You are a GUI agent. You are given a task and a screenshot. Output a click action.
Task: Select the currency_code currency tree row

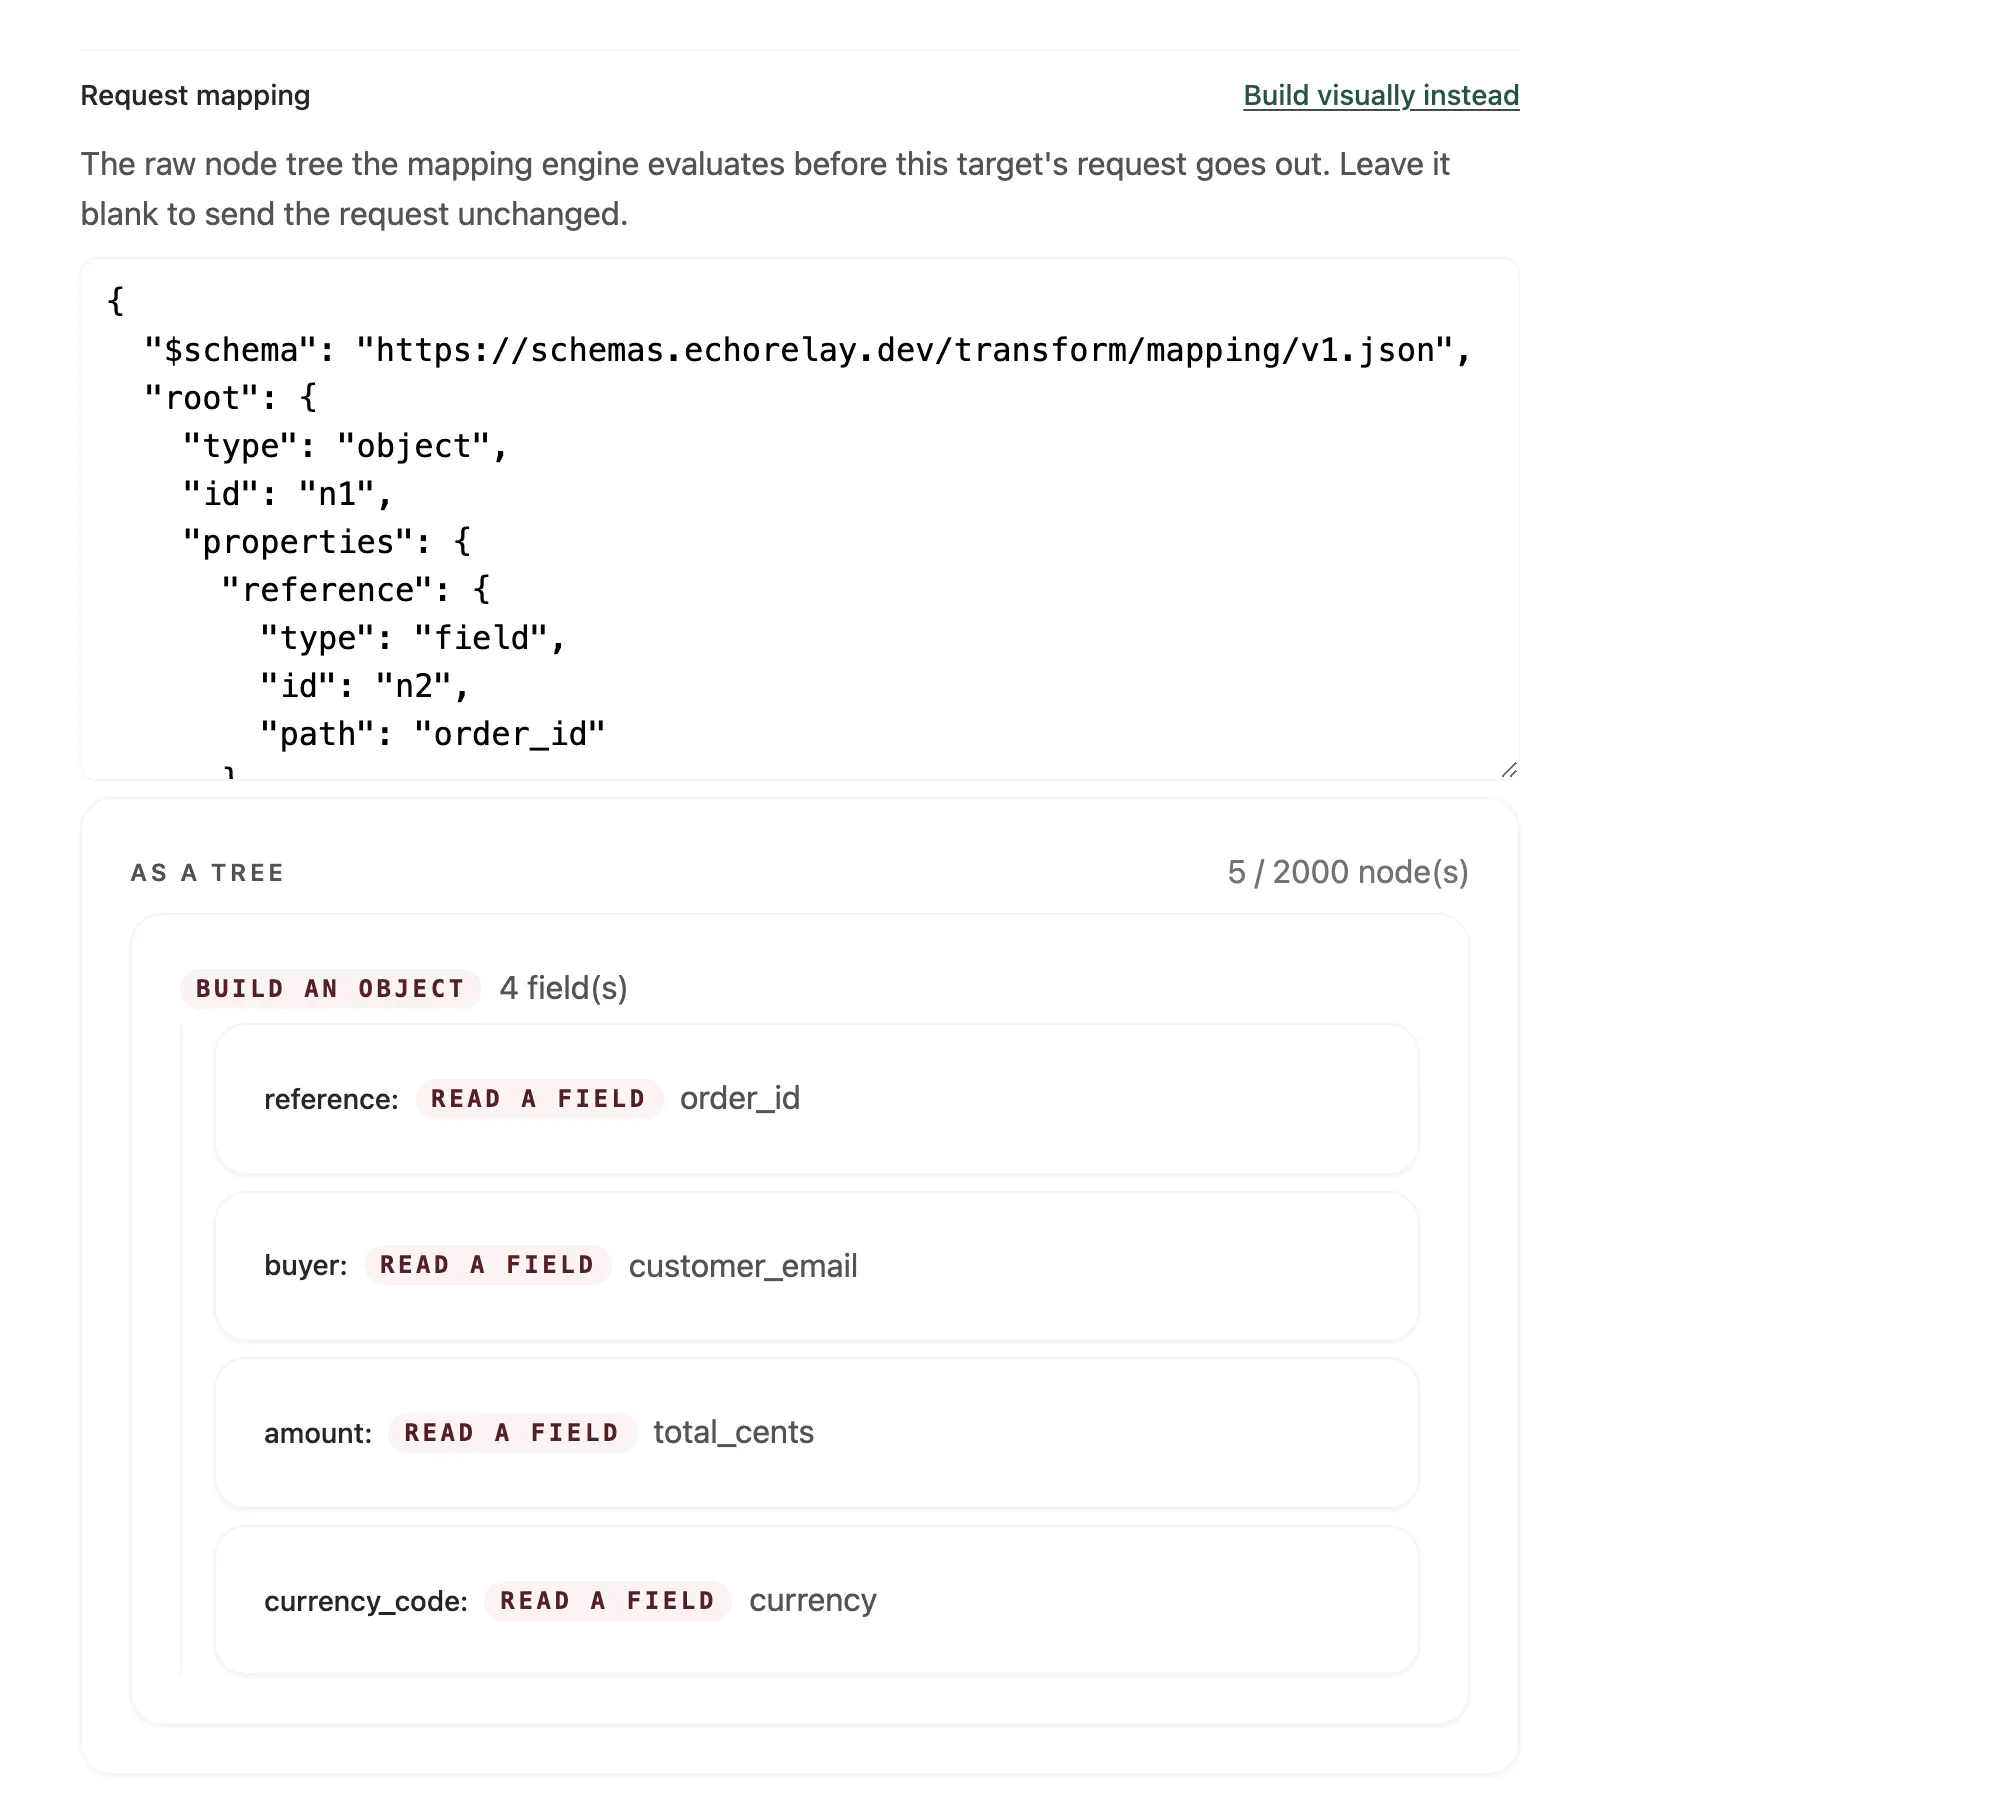816,1600
